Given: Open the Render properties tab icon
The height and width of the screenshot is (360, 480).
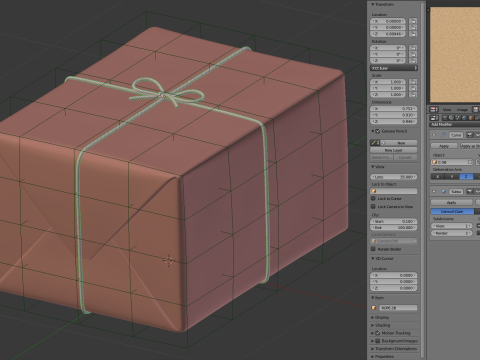Looking at the screenshot, I should tap(445, 118).
